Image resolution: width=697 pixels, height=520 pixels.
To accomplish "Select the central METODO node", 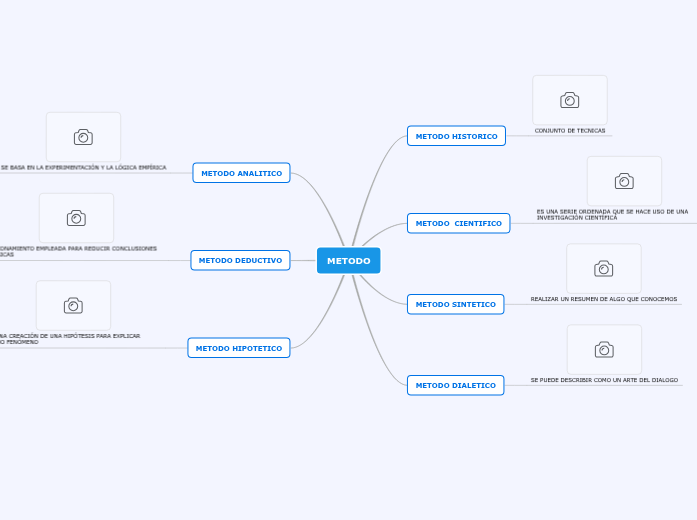I will pyautogui.click(x=348, y=261).
